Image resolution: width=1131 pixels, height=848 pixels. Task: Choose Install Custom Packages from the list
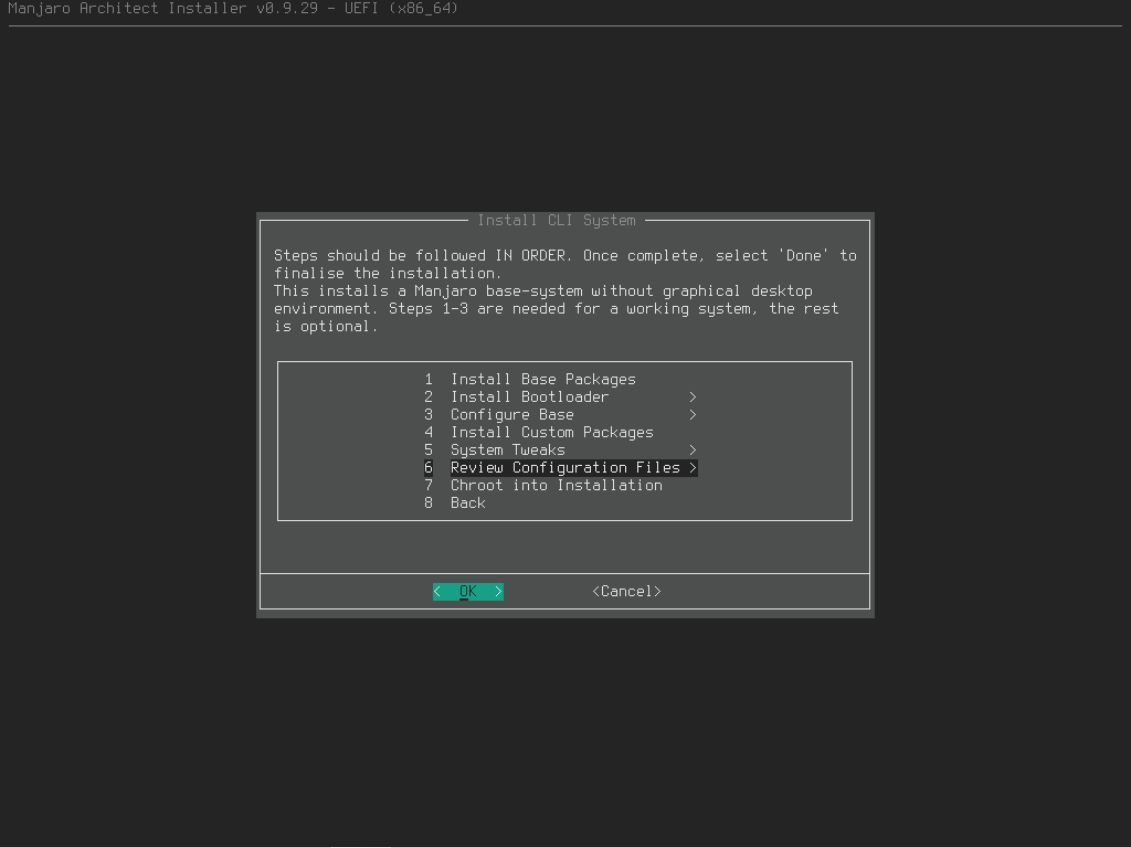point(551,432)
